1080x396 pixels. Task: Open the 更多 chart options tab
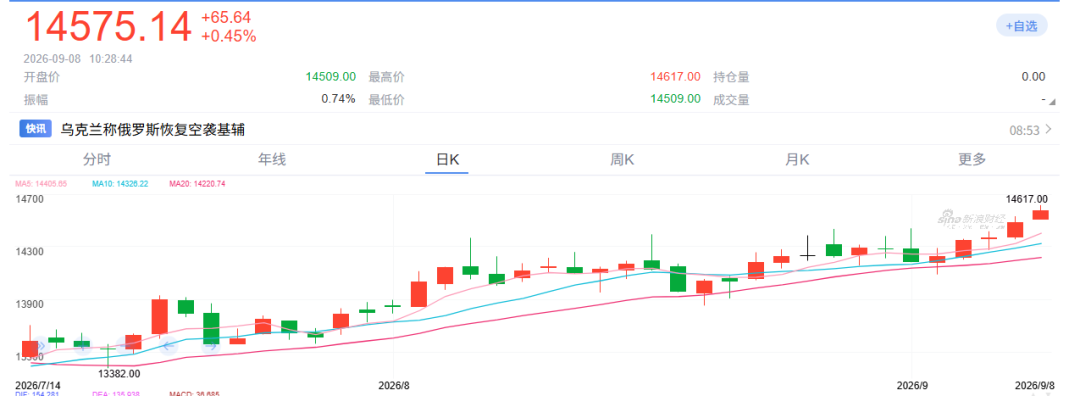click(972, 160)
